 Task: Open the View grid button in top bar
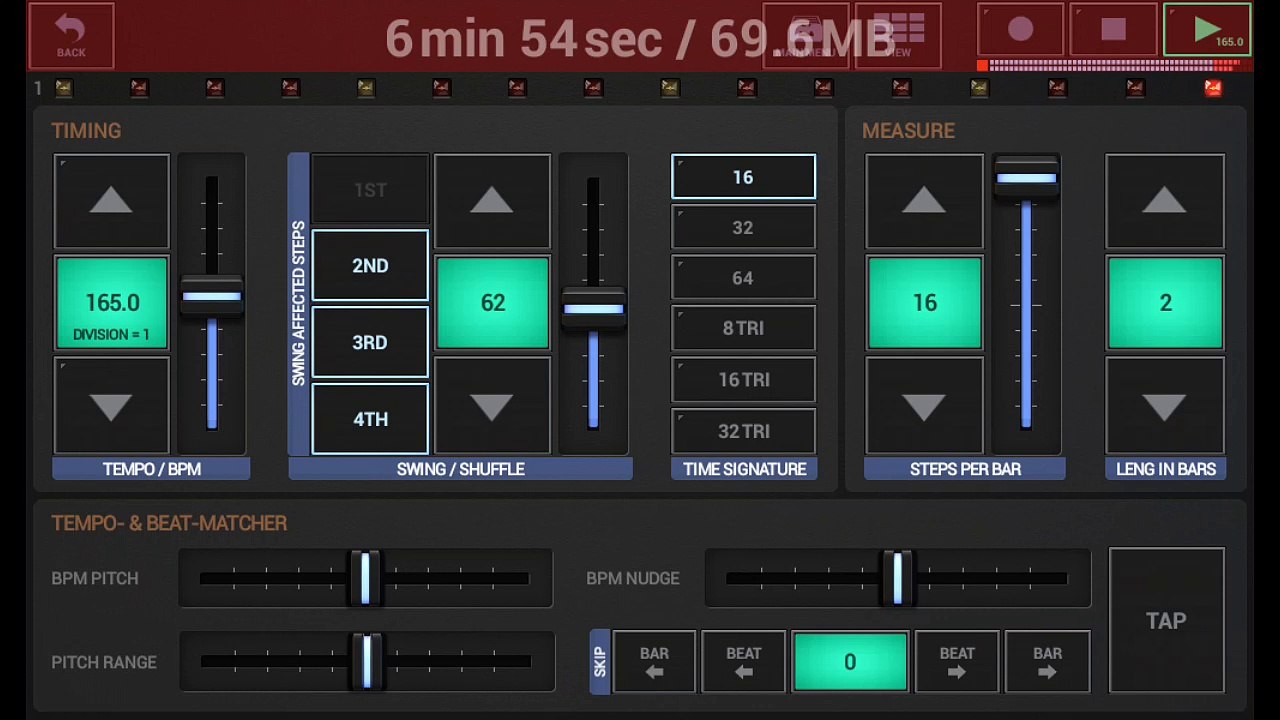[898, 35]
